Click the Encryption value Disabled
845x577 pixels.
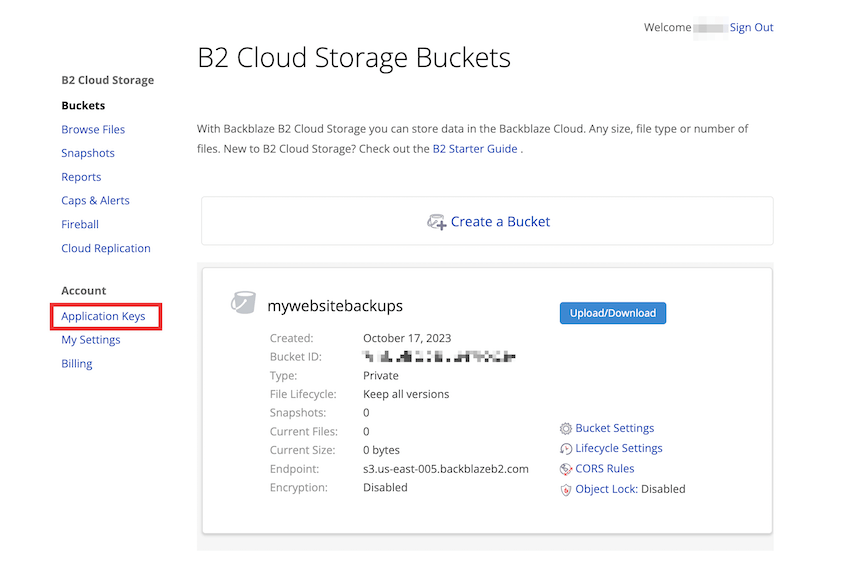[385, 488]
